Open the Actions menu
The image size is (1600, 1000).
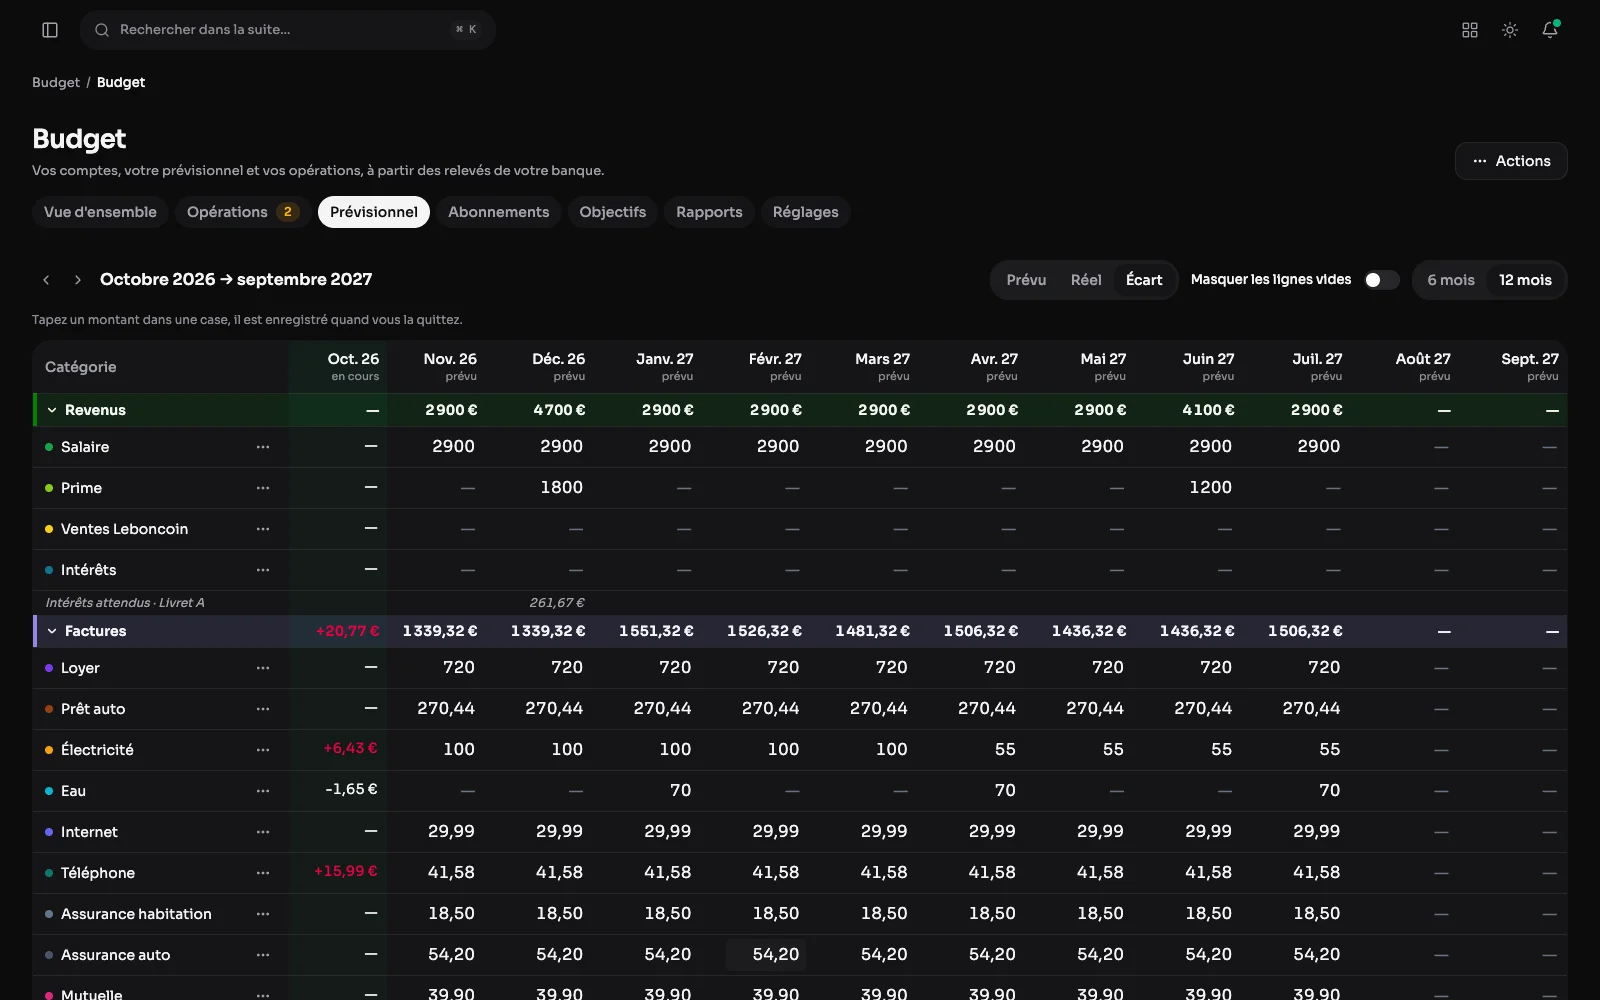point(1511,161)
